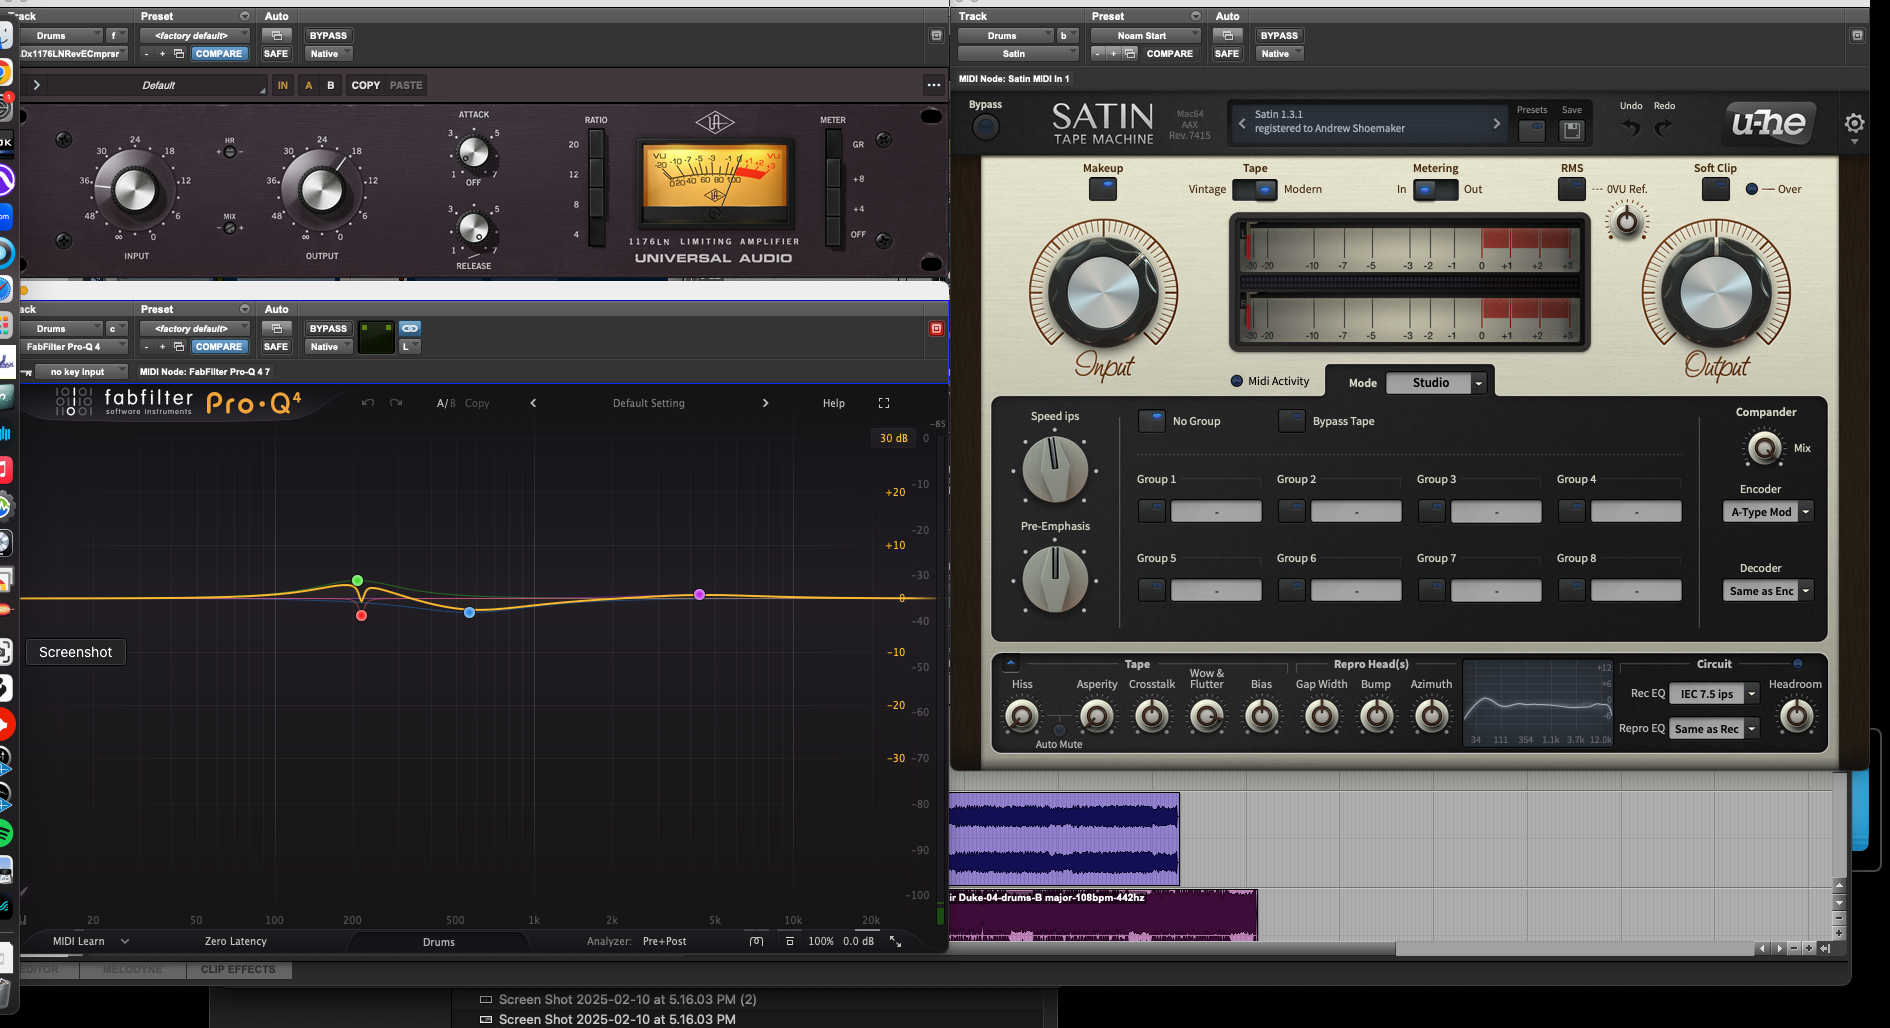The image size is (1890, 1028).
Task: Select 1176LN setting A
Action: coord(308,85)
